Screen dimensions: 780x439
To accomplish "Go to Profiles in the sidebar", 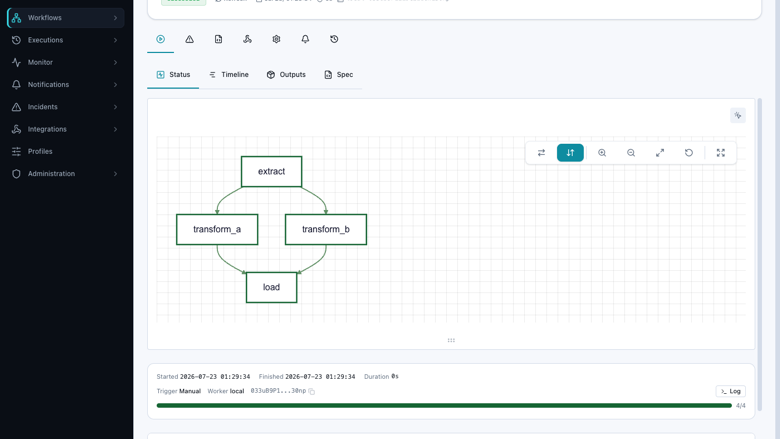I will coord(66,151).
